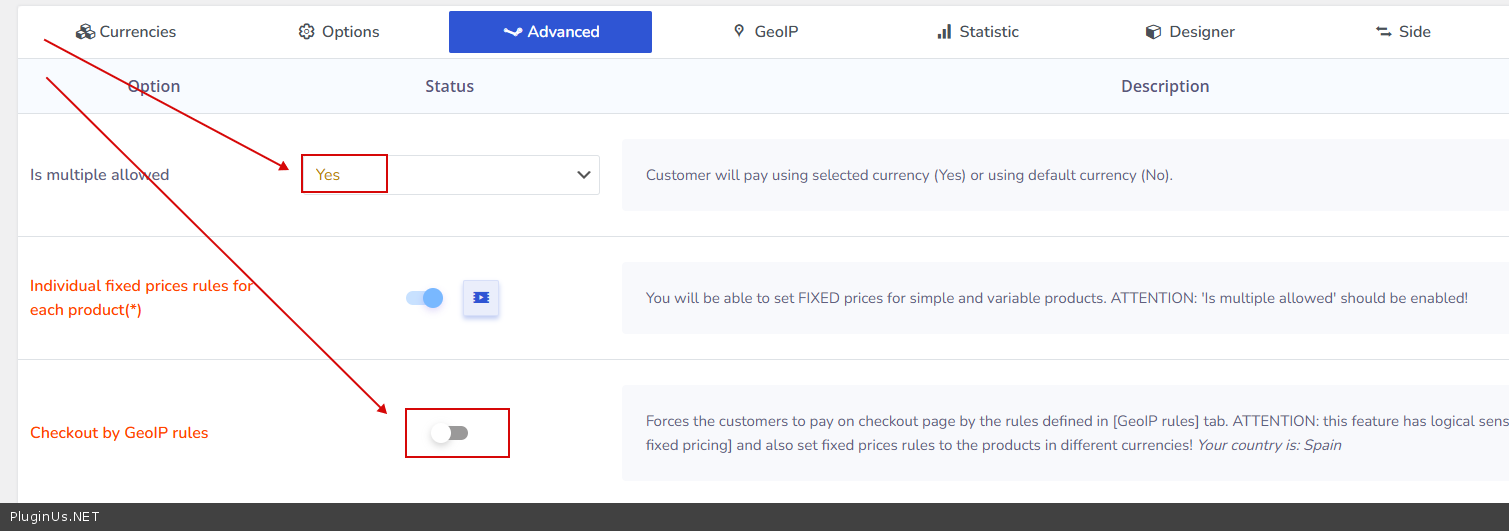Click the chevron arrow on Yes select box

tap(584, 175)
